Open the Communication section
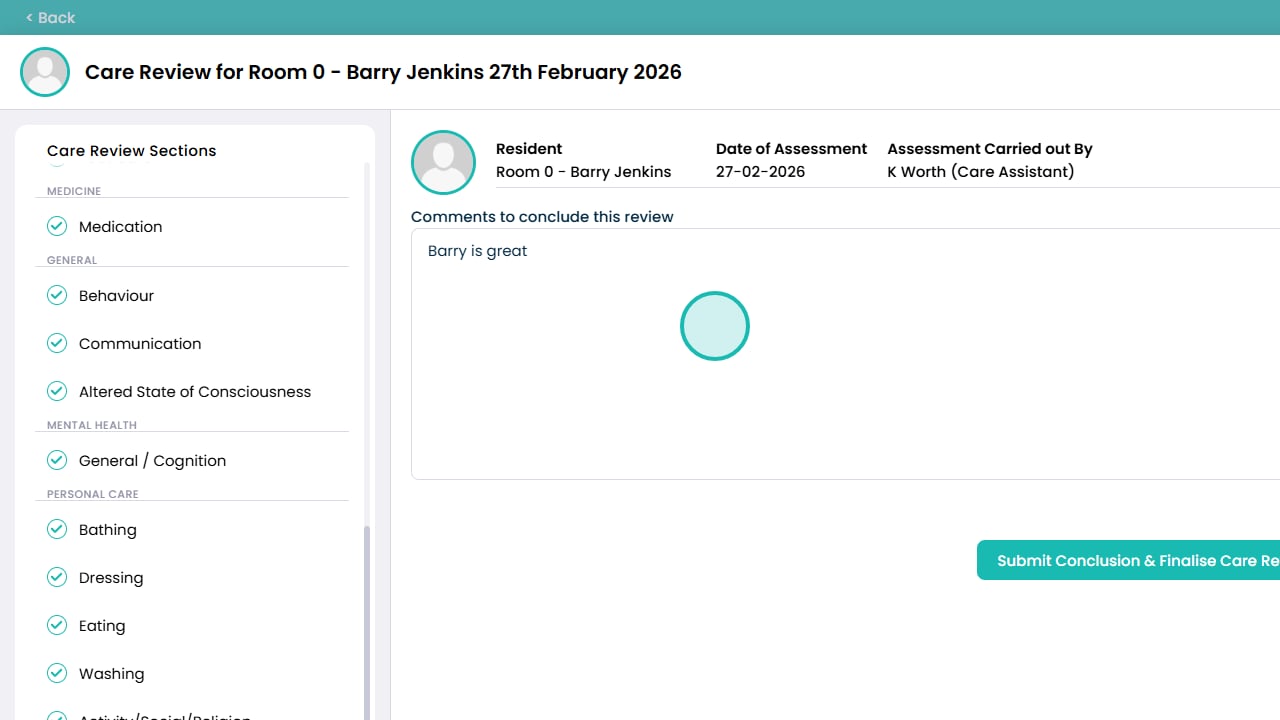The width and height of the screenshot is (1280, 720). point(140,344)
